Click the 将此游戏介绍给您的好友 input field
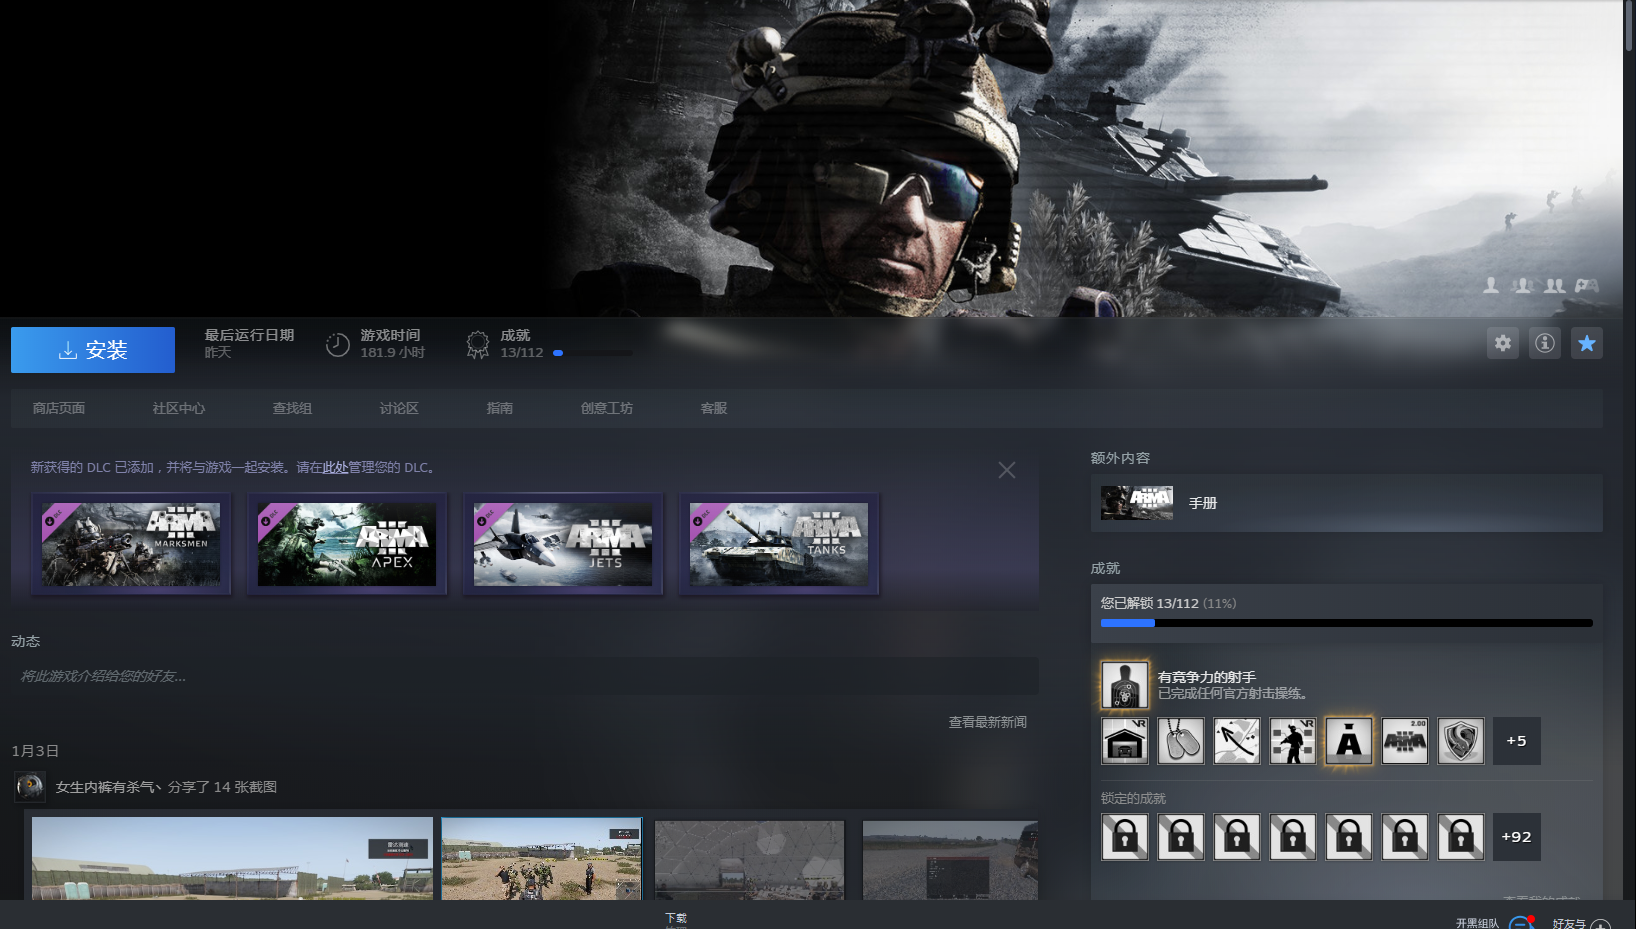 [x=525, y=676]
